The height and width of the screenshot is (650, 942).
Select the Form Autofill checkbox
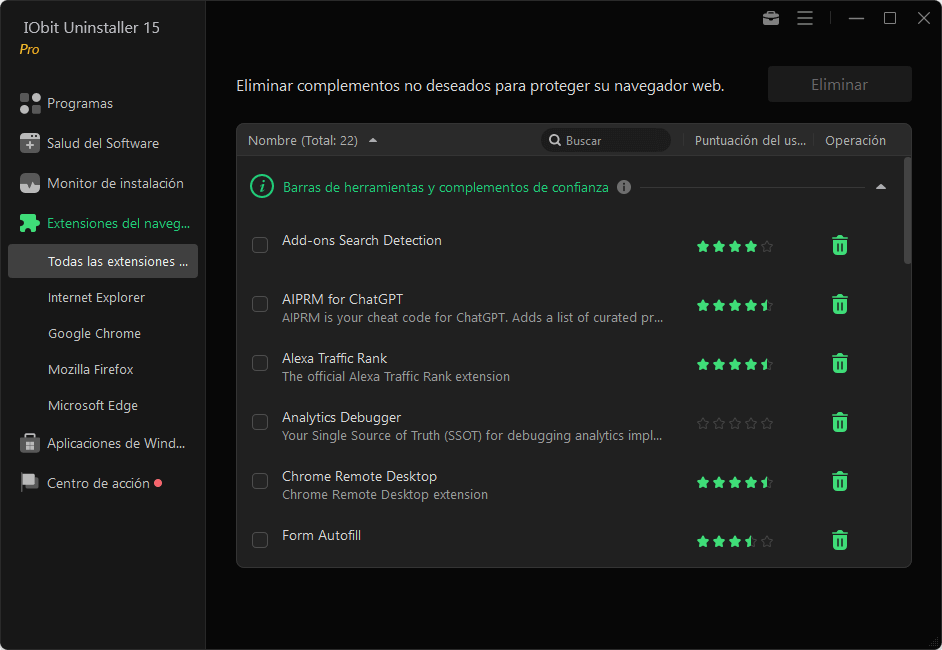[260, 540]
